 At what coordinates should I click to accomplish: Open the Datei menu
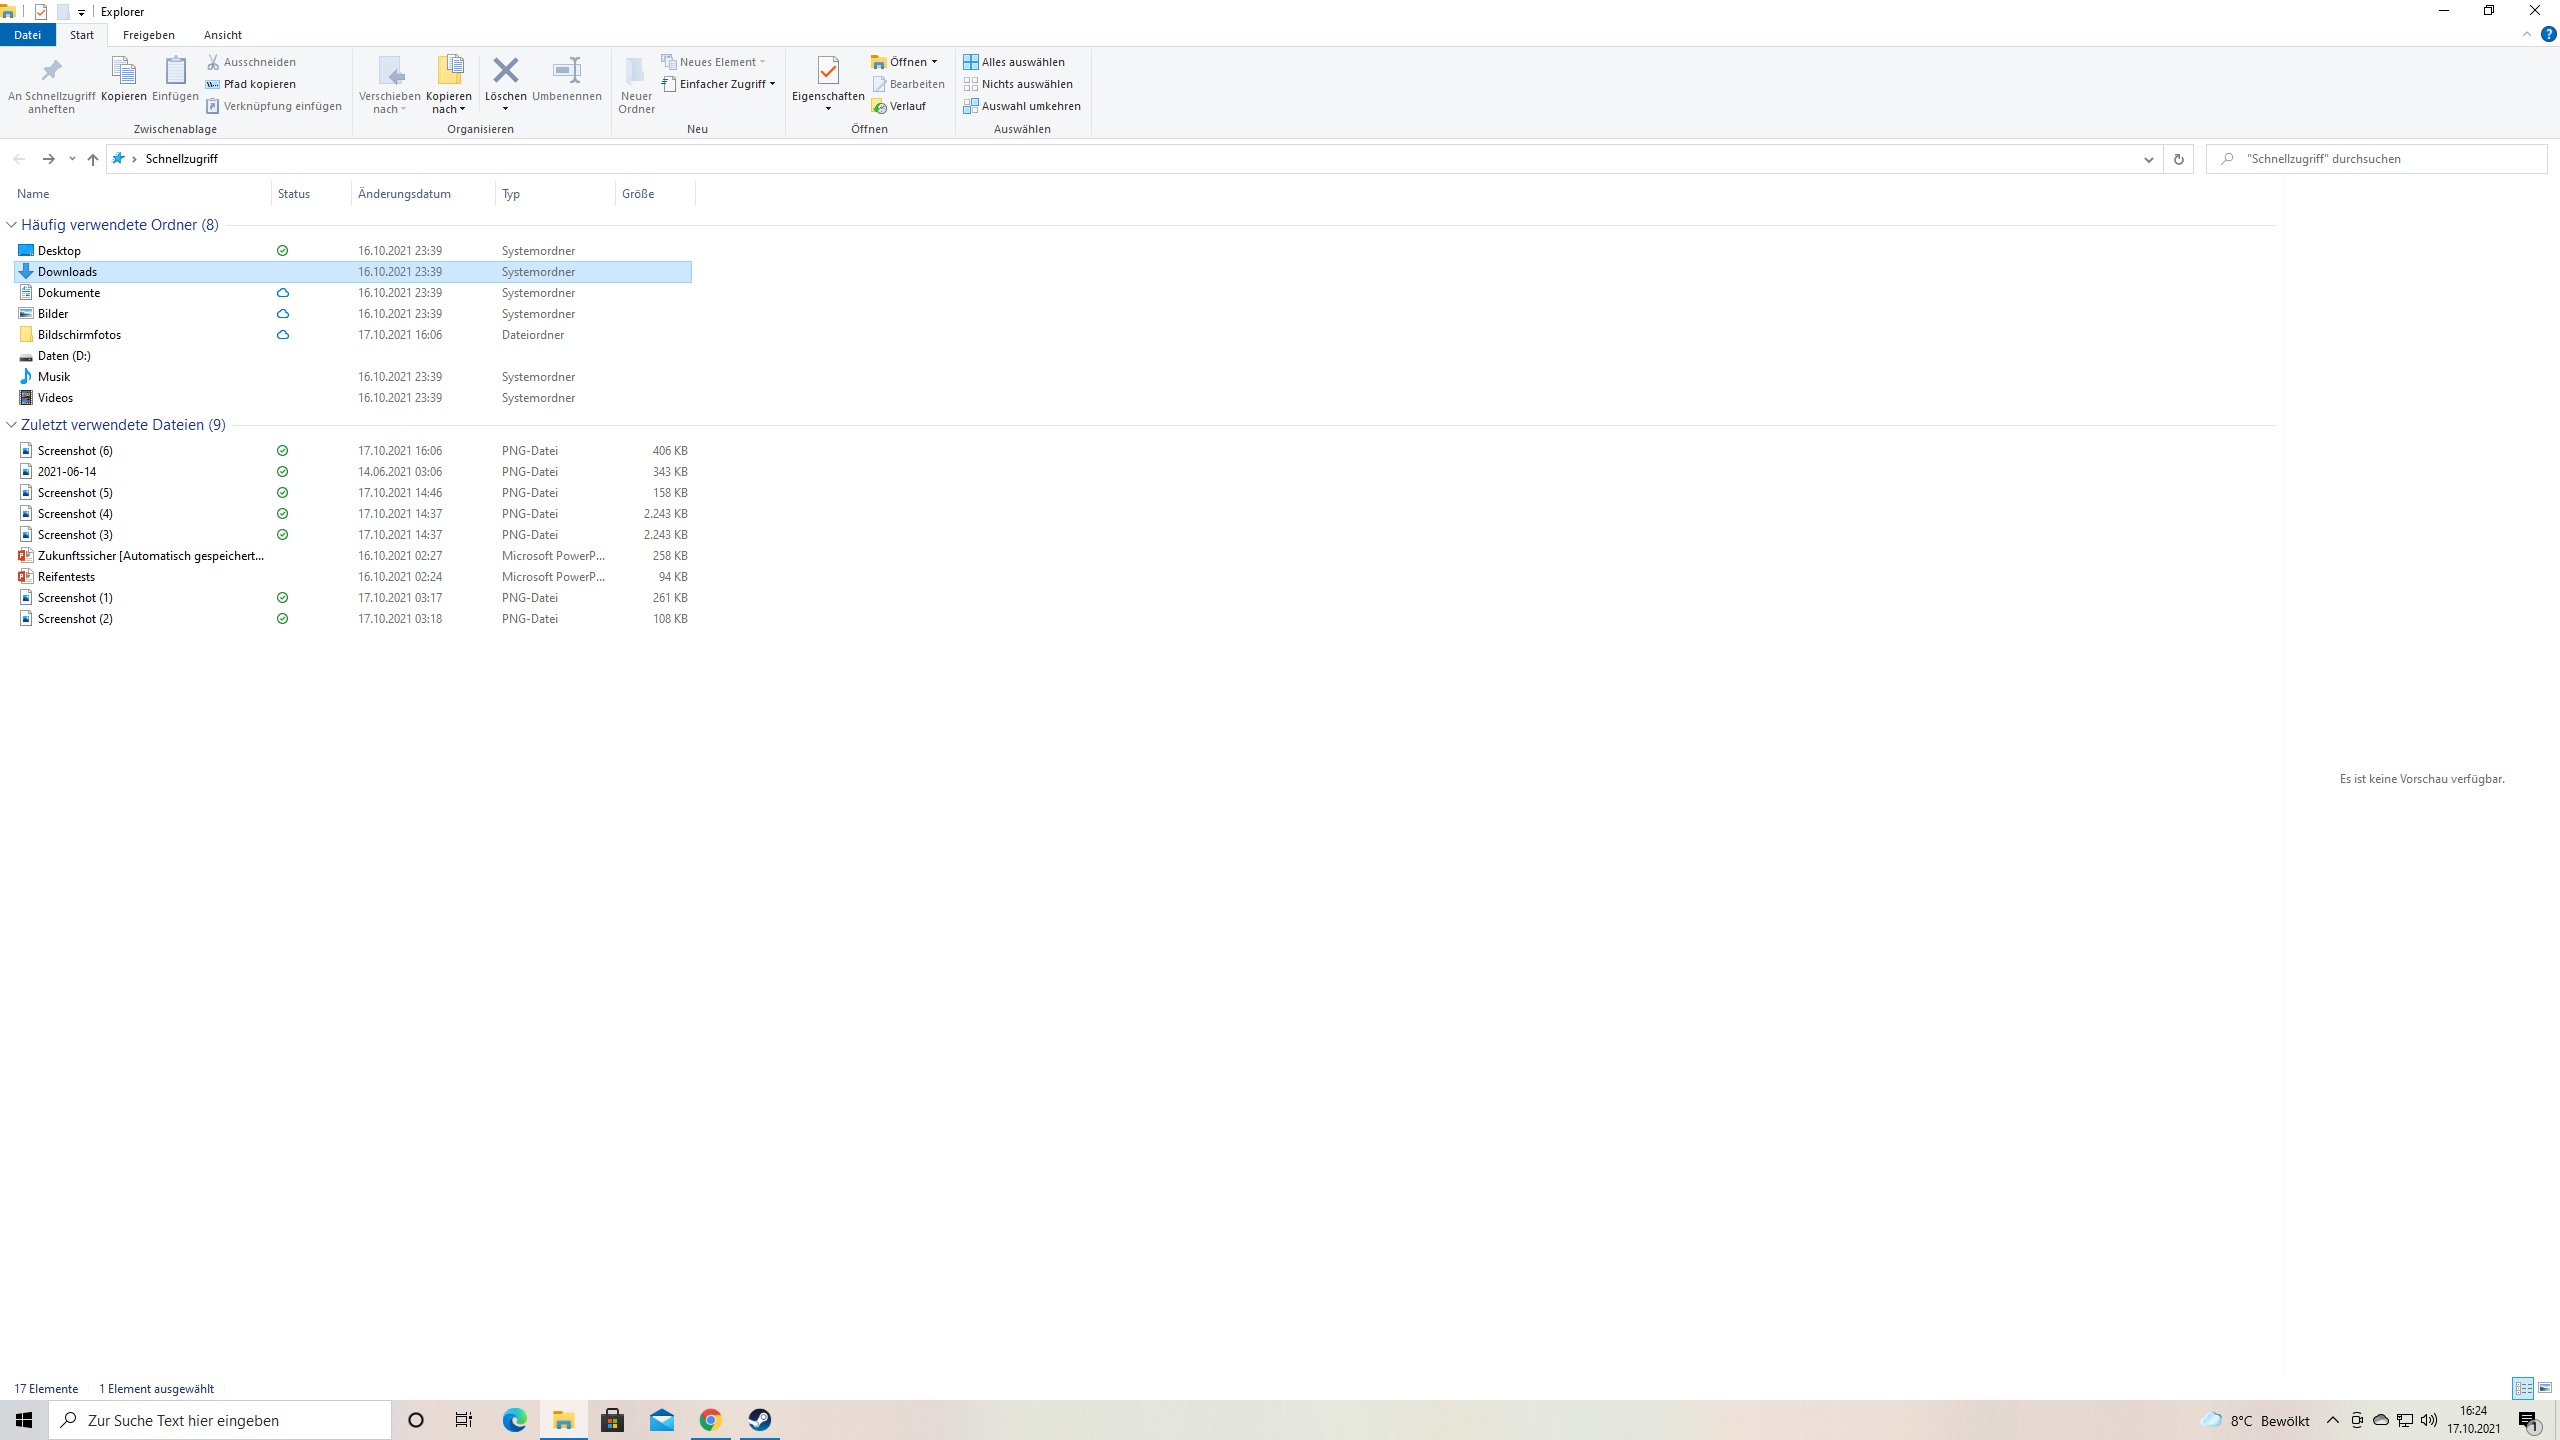(27, 35)
